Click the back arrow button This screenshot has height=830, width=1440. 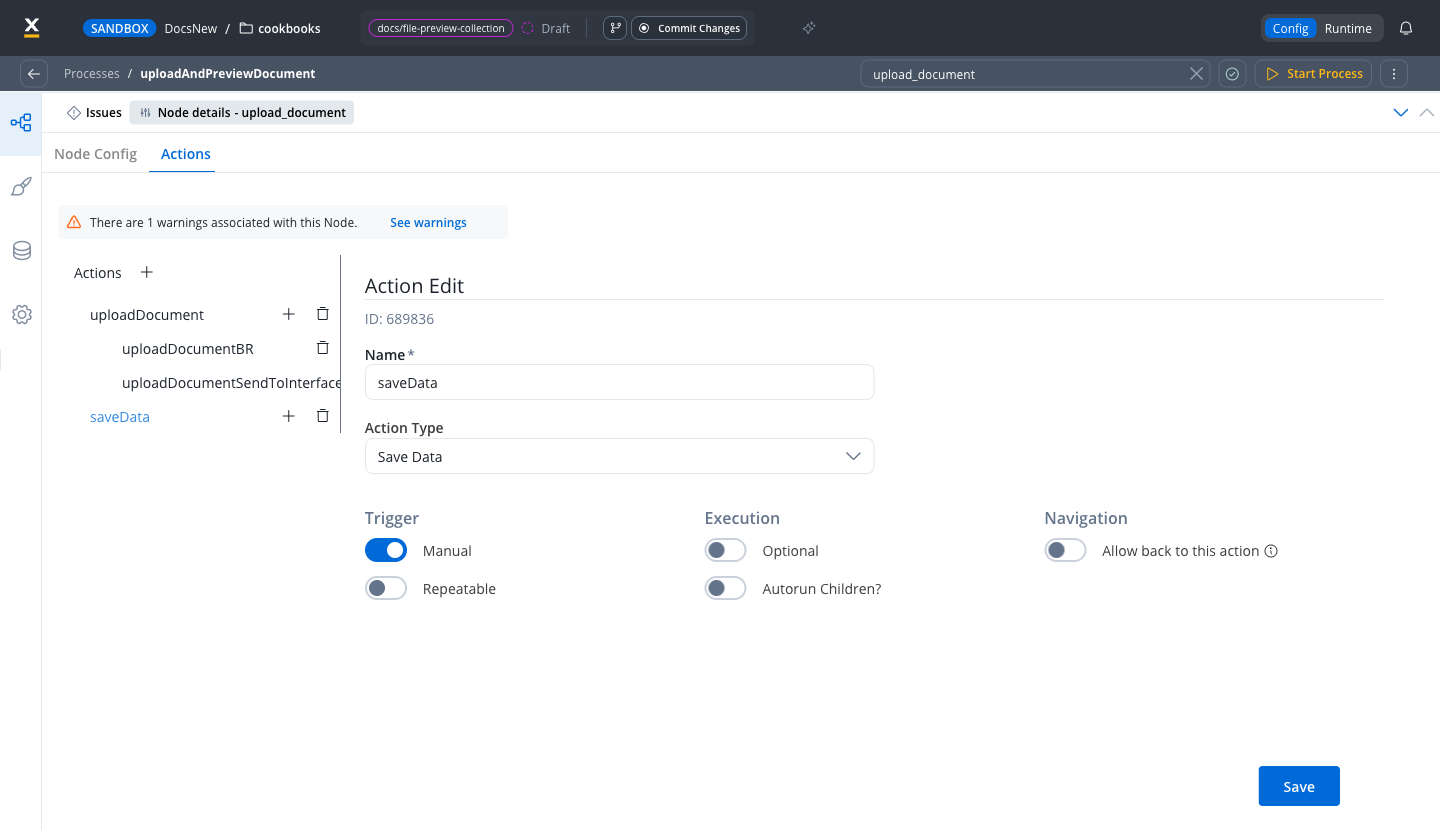tap(34, 73)
